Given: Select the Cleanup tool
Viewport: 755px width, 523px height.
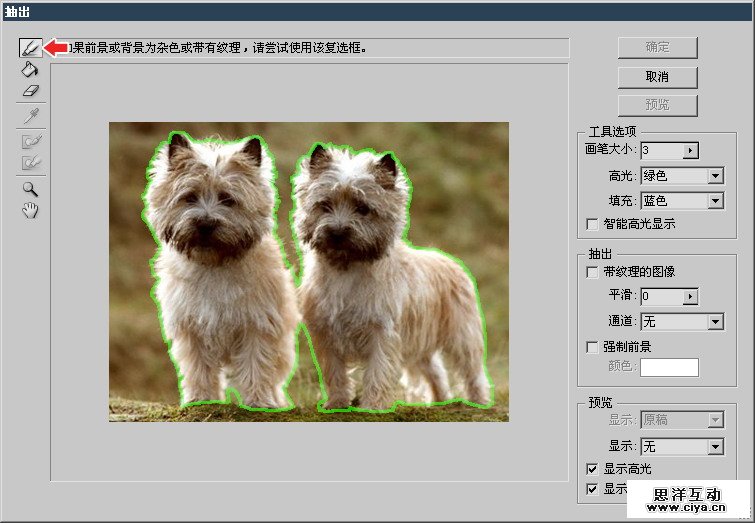Looking at the screenshot, I should [x=30, y=141].
